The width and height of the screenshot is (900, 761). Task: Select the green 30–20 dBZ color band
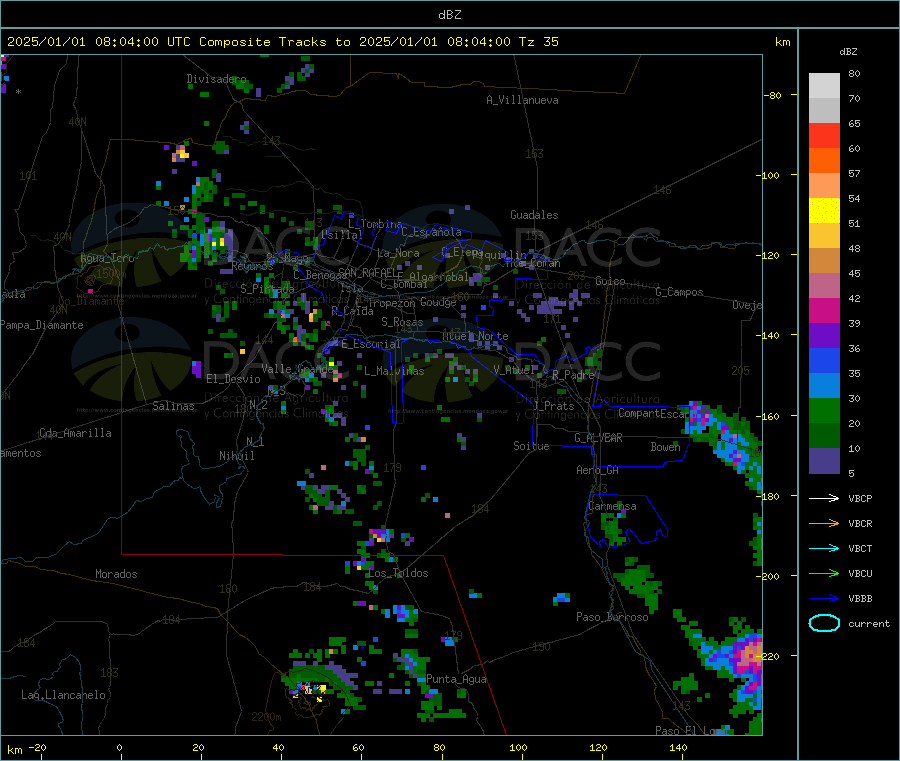(824, 410)
